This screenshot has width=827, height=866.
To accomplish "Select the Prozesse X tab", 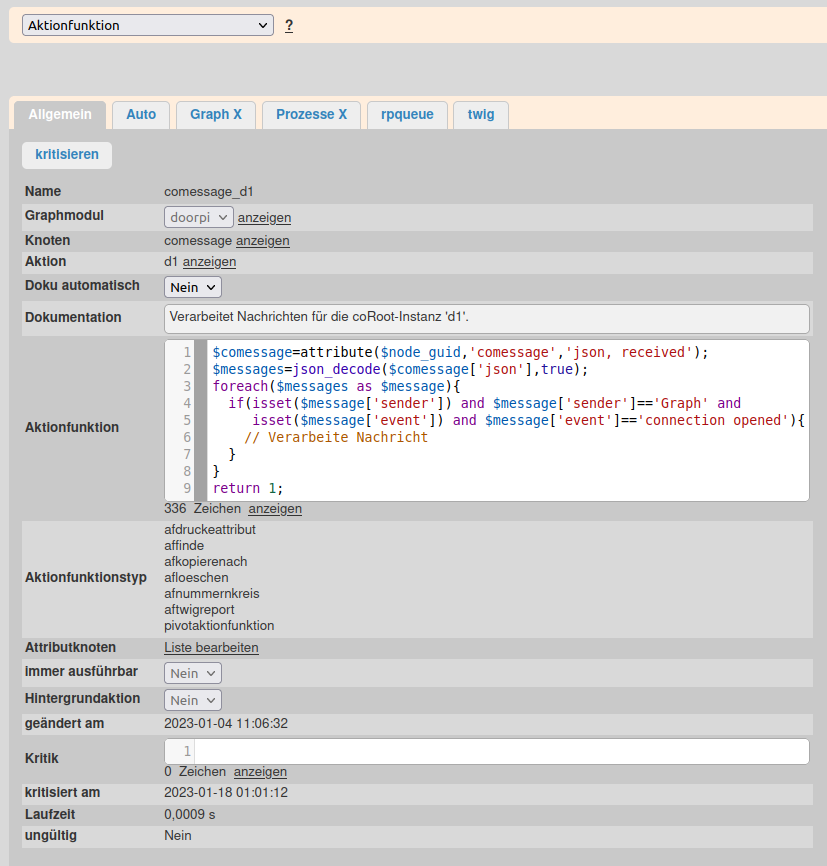I will tap(311, 115).
